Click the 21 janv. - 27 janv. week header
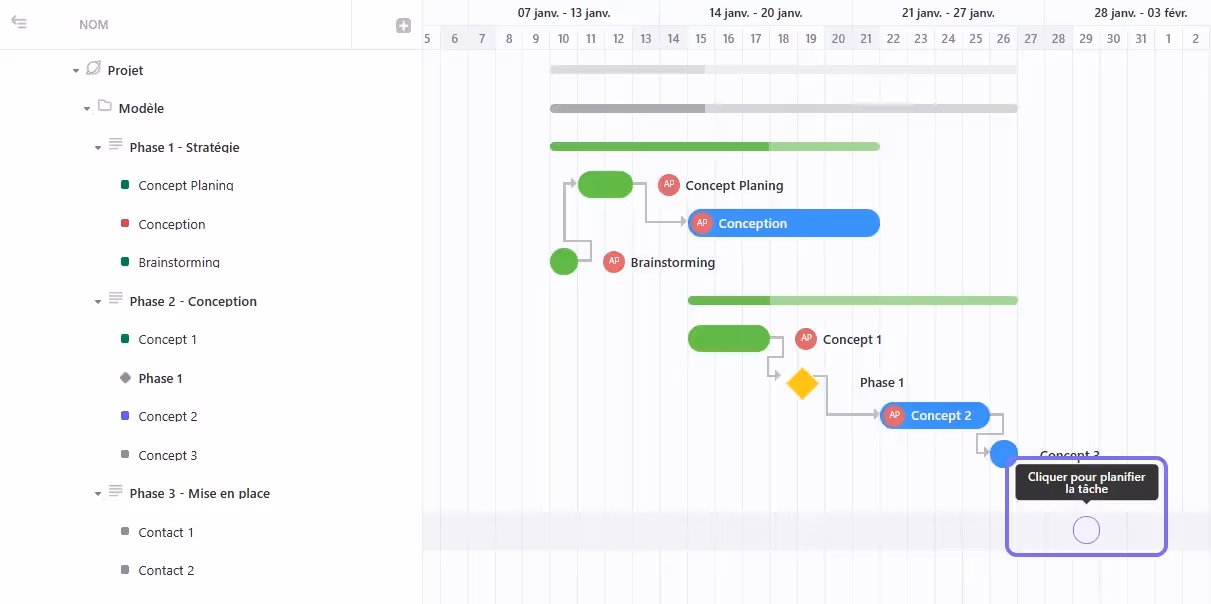Viewport: 1211px width, 604px height. [948, 13]
